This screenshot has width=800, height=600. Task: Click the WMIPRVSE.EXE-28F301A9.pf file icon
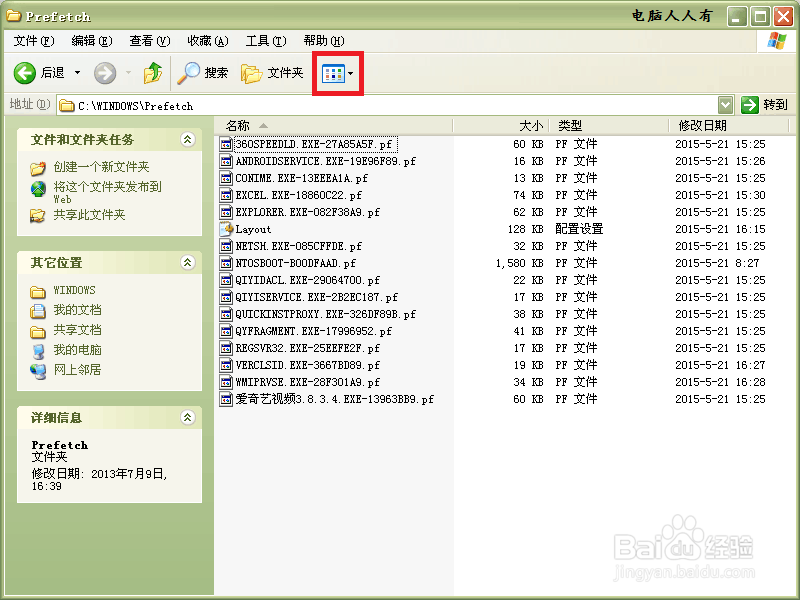click(x=226, y=382)
